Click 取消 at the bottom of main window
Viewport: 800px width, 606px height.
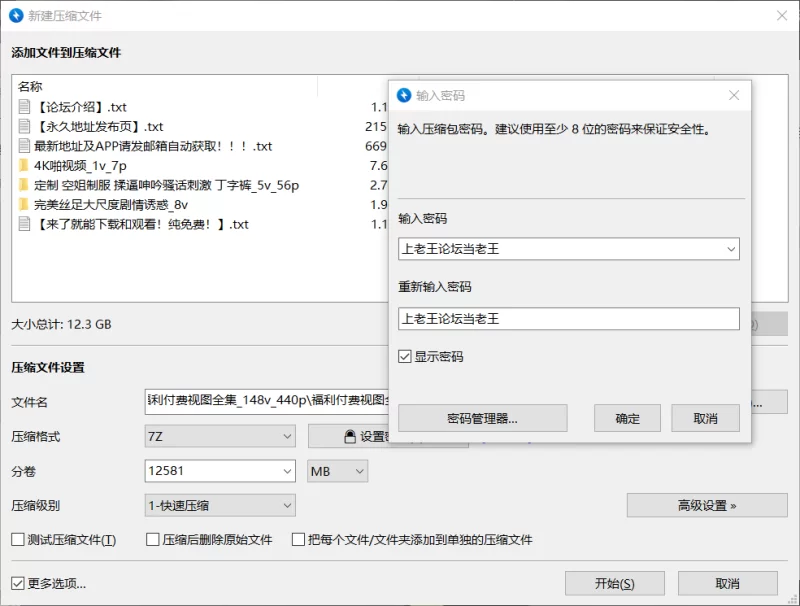pos(728,583)
